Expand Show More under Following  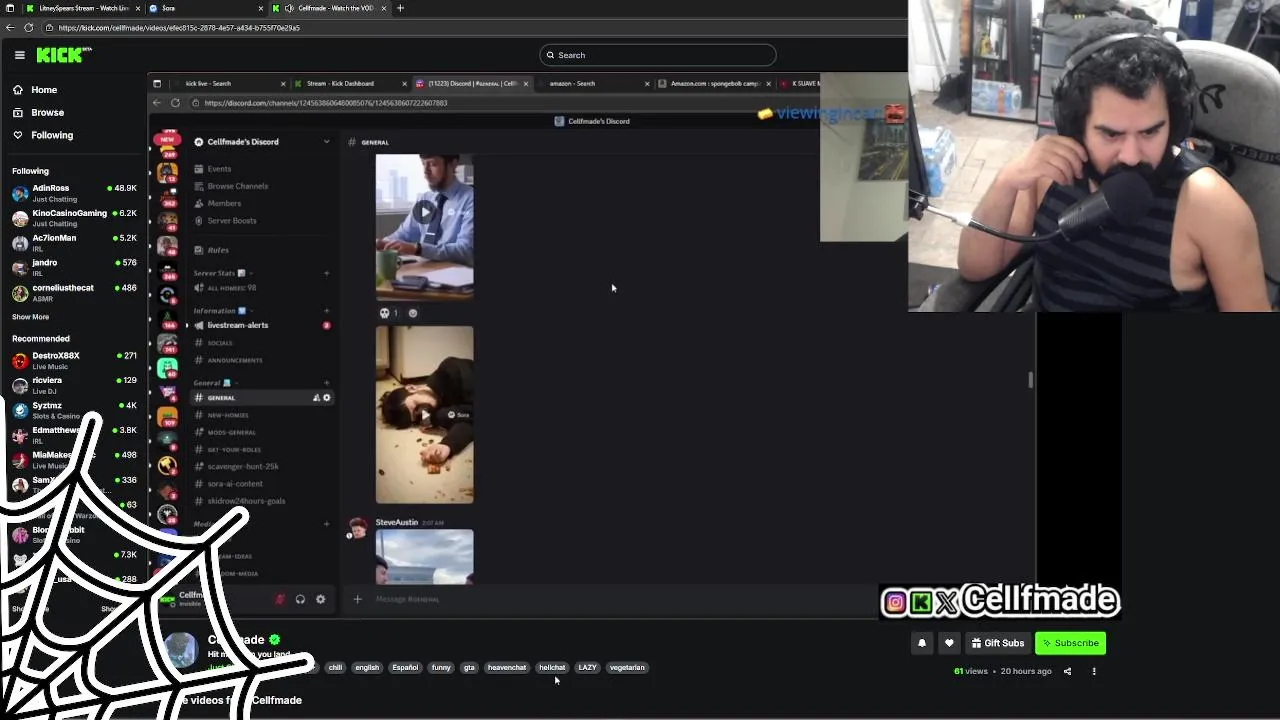[30, 317]
